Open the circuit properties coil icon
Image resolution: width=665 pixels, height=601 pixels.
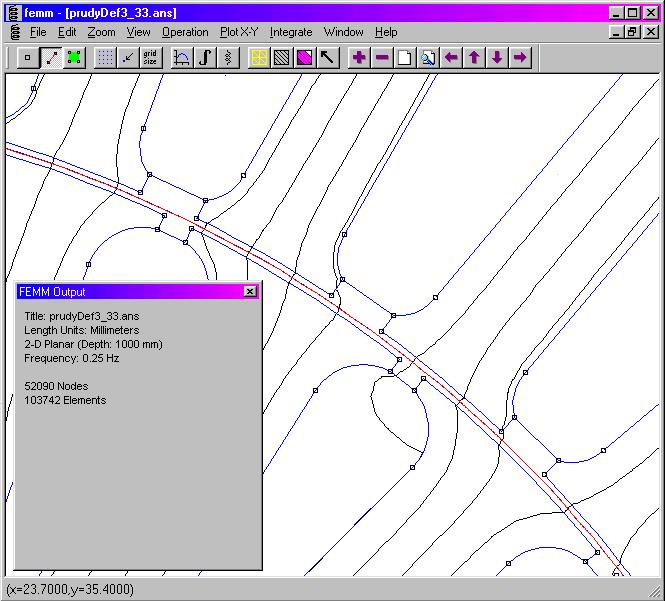[228, 57]
